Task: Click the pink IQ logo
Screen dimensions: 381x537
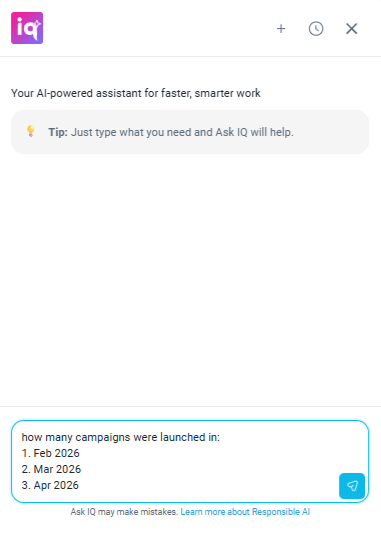Action: click(x=27, y=28)
